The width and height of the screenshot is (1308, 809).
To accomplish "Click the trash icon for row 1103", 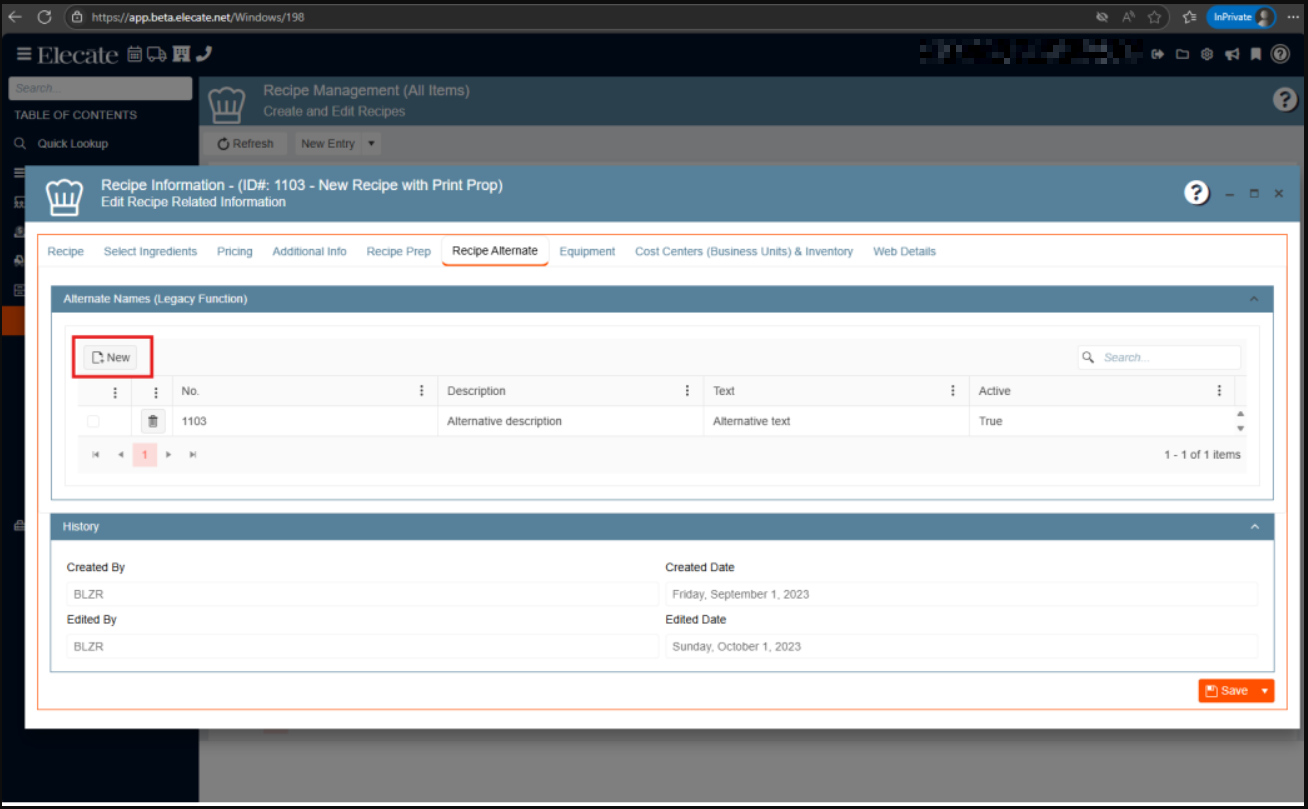I will 152,421.
